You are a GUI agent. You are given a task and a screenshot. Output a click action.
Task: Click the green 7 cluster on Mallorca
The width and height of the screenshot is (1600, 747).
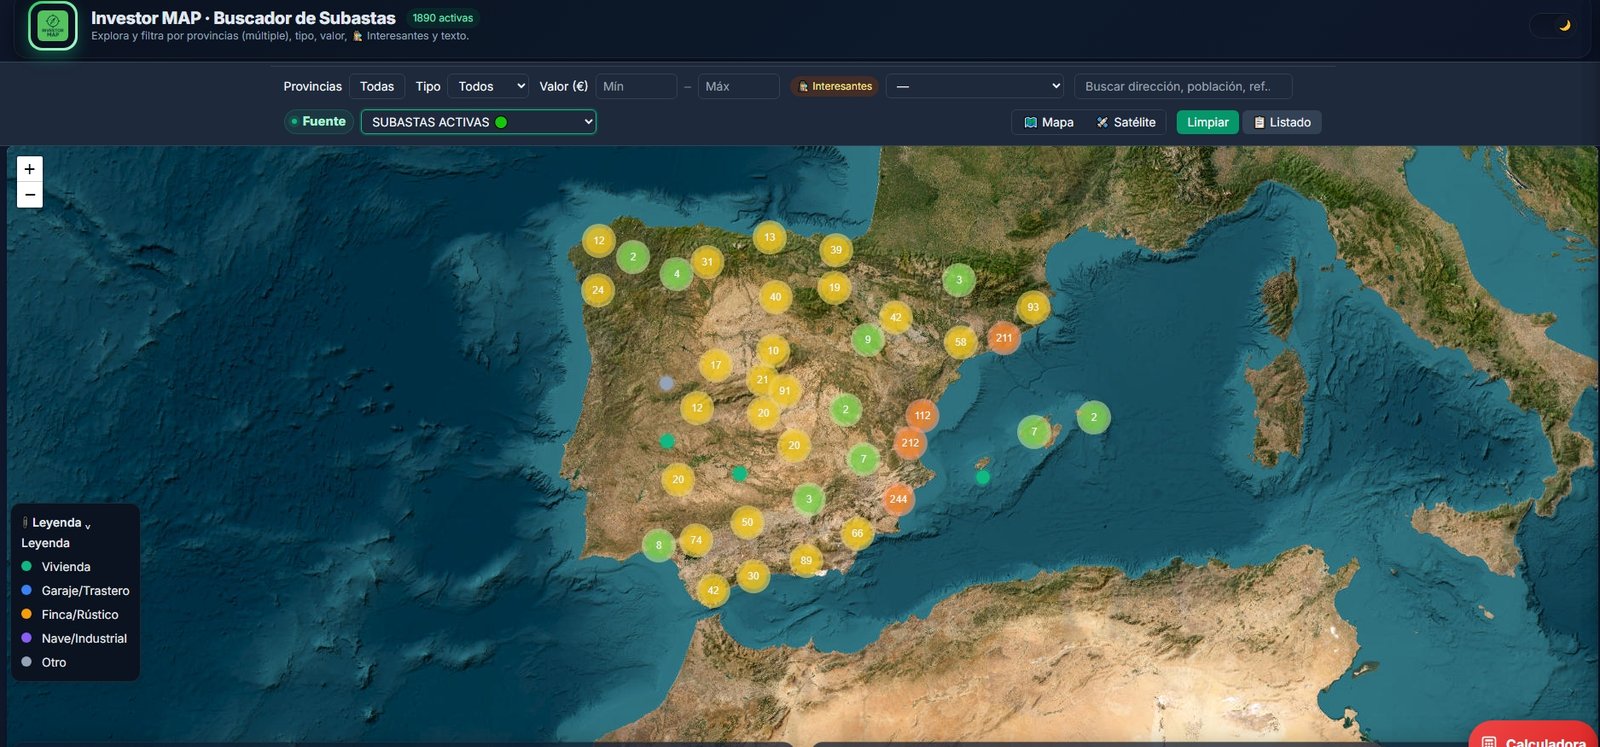point(1034,432)
